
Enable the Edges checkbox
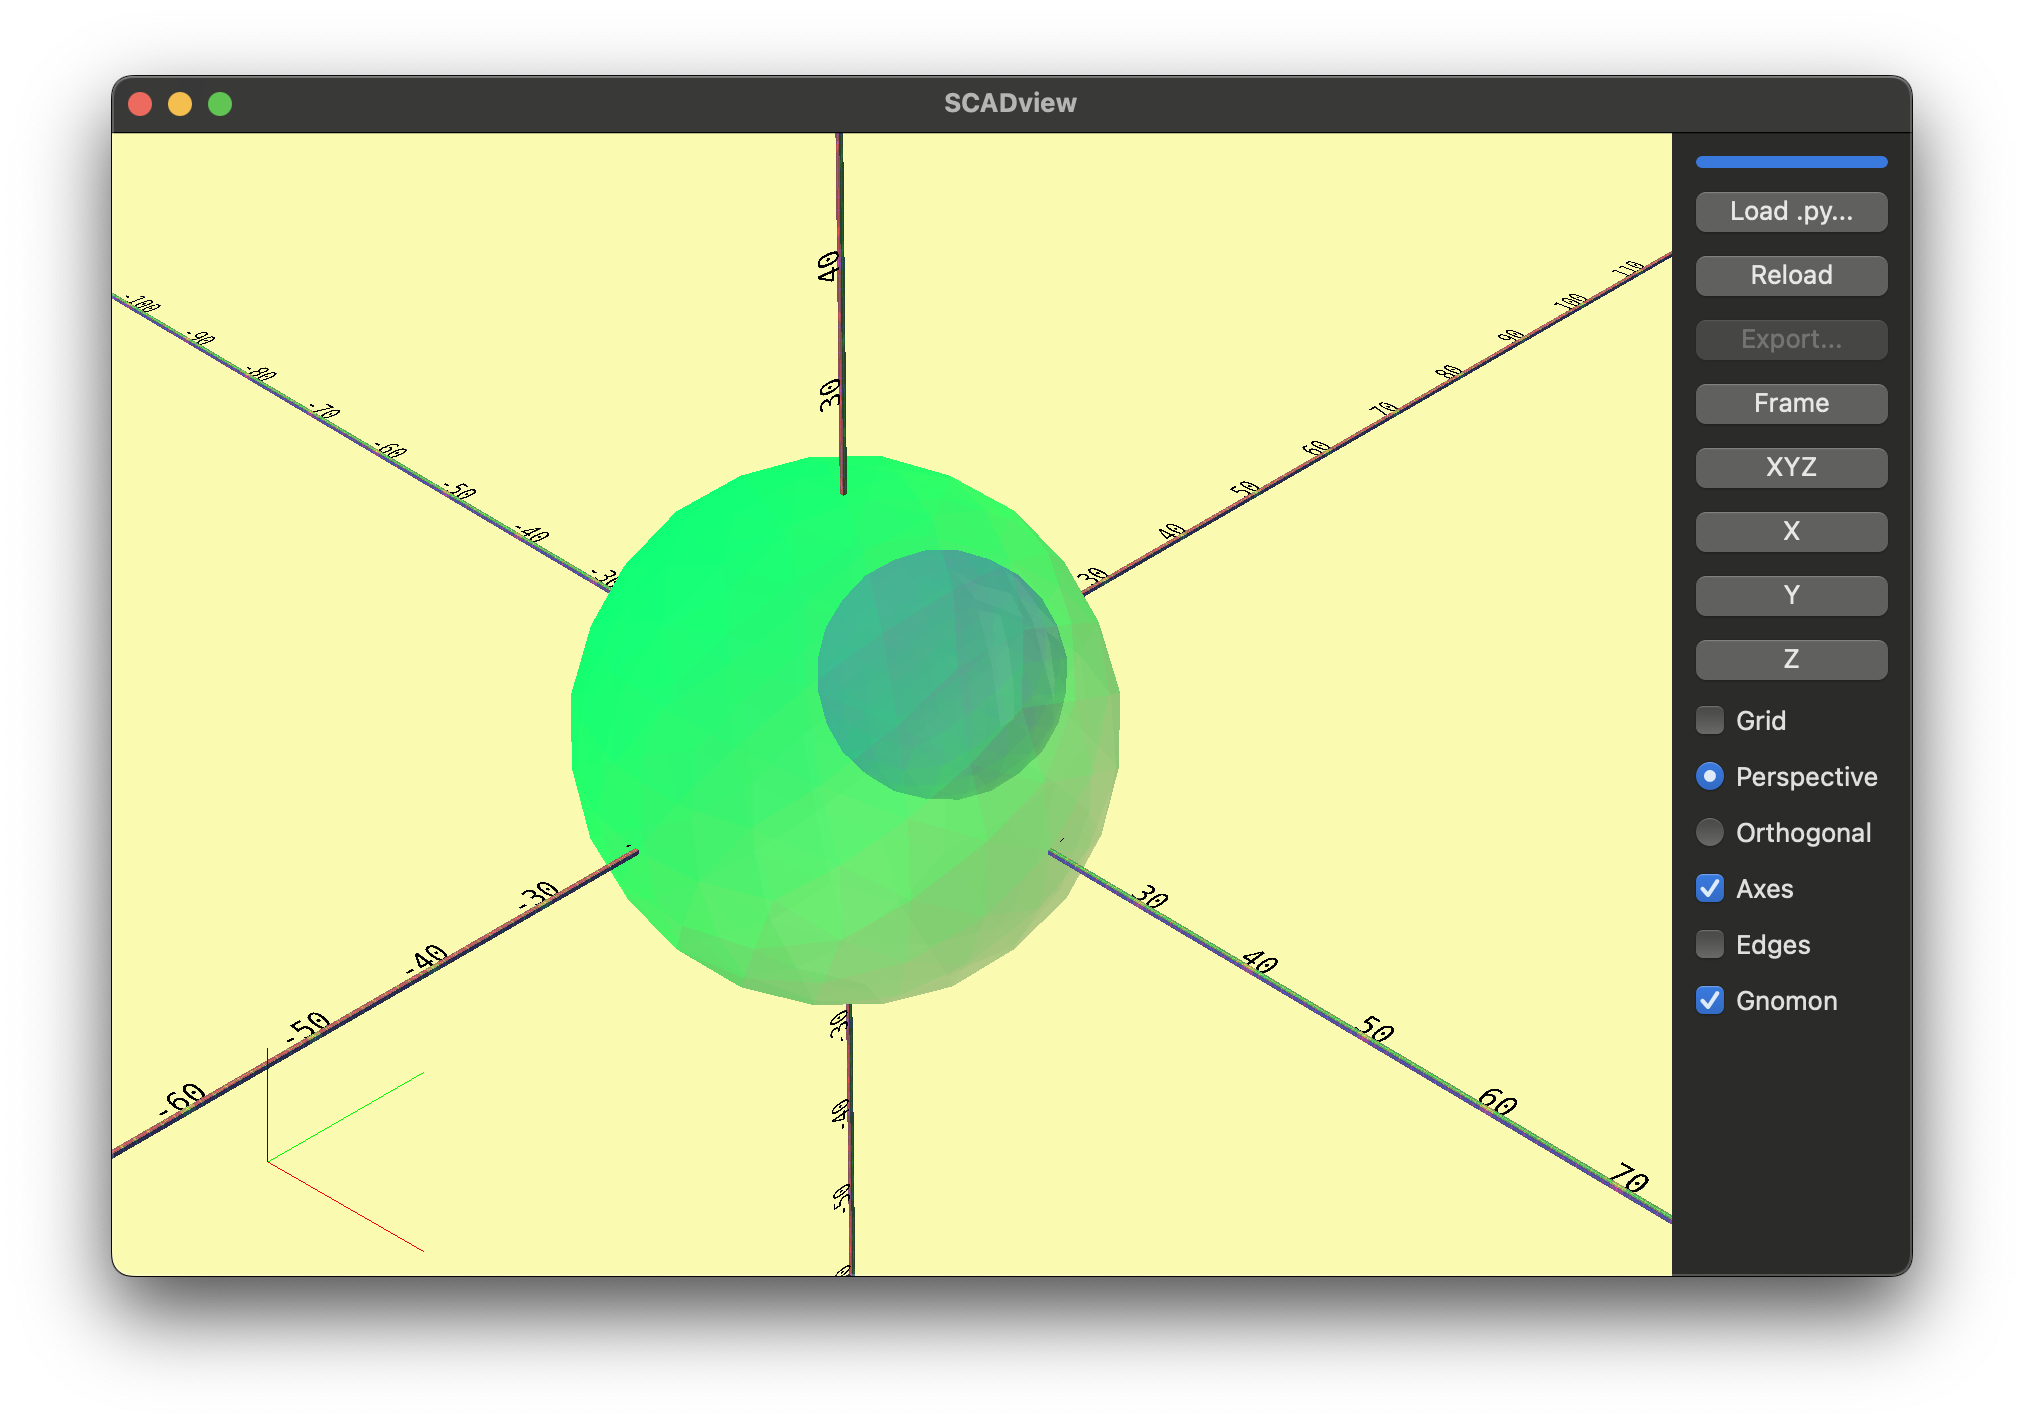coord(1709,944)
